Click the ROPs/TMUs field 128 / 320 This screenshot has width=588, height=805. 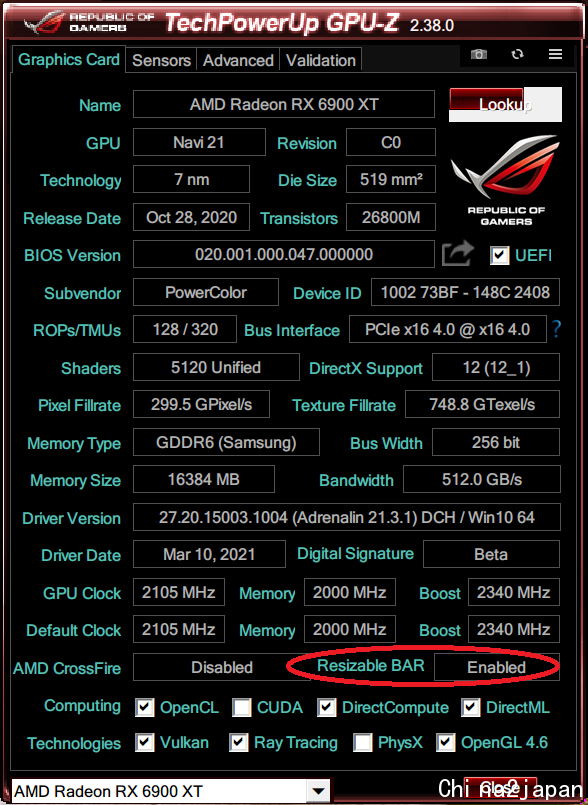(185, 329)
